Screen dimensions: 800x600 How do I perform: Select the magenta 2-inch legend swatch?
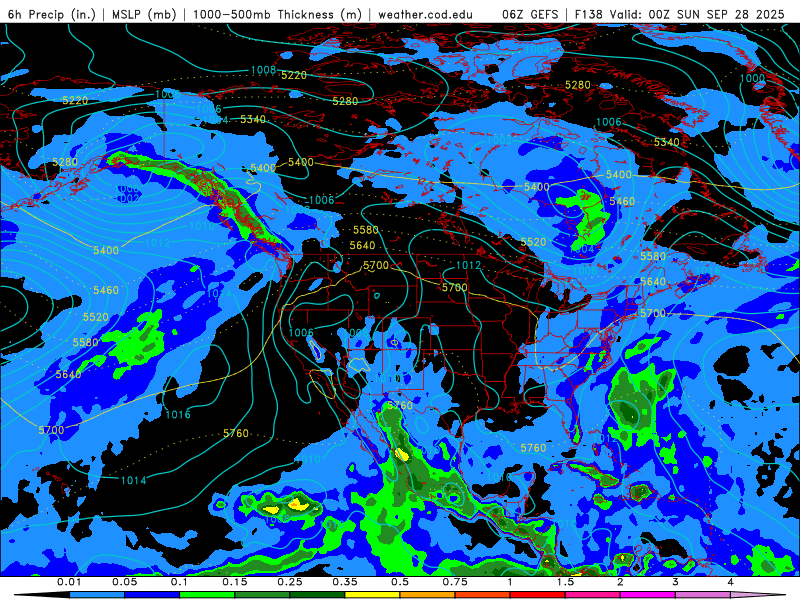coord(648,595)
